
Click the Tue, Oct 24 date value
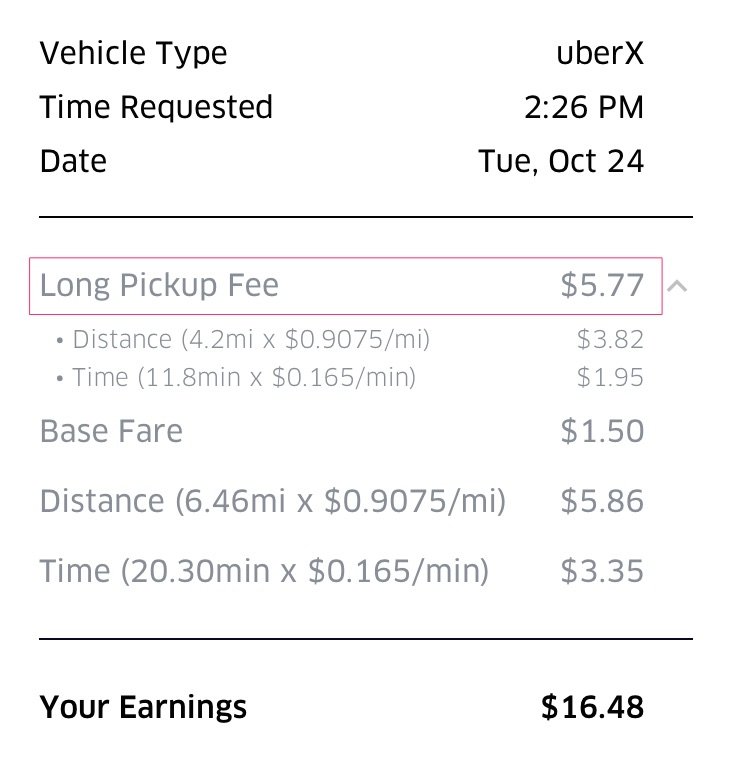pos(561,161)
